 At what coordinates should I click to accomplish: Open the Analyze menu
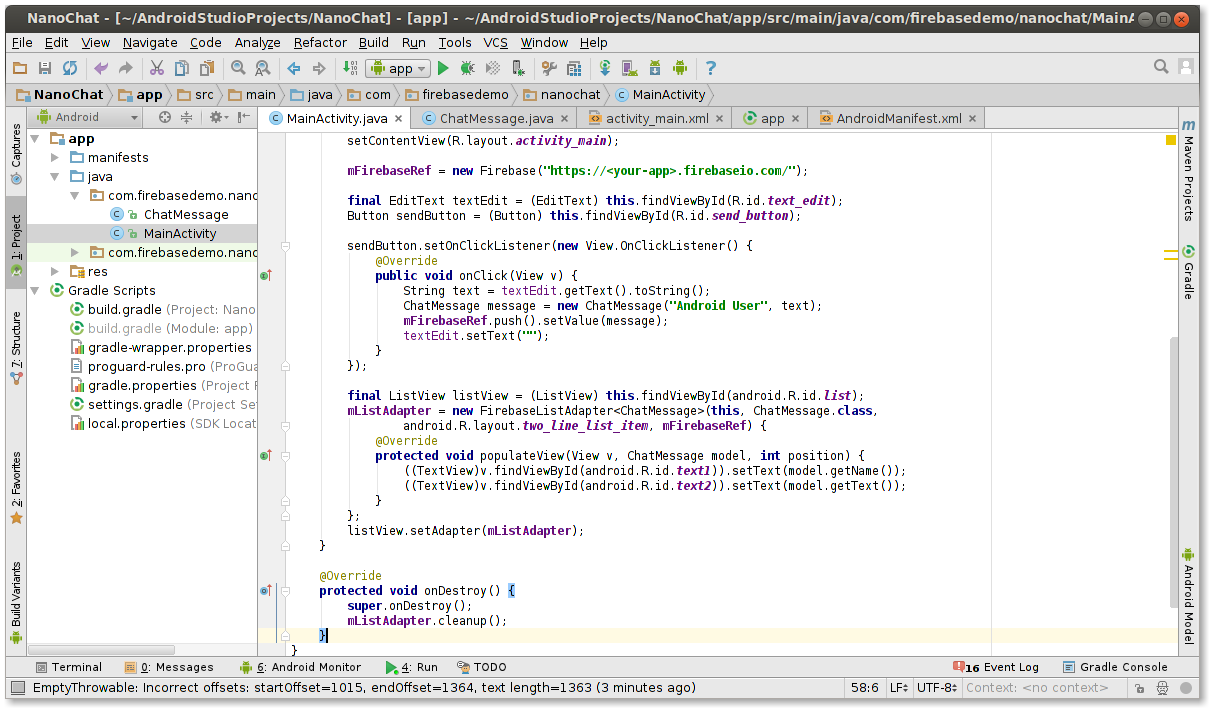coord(258,42)
